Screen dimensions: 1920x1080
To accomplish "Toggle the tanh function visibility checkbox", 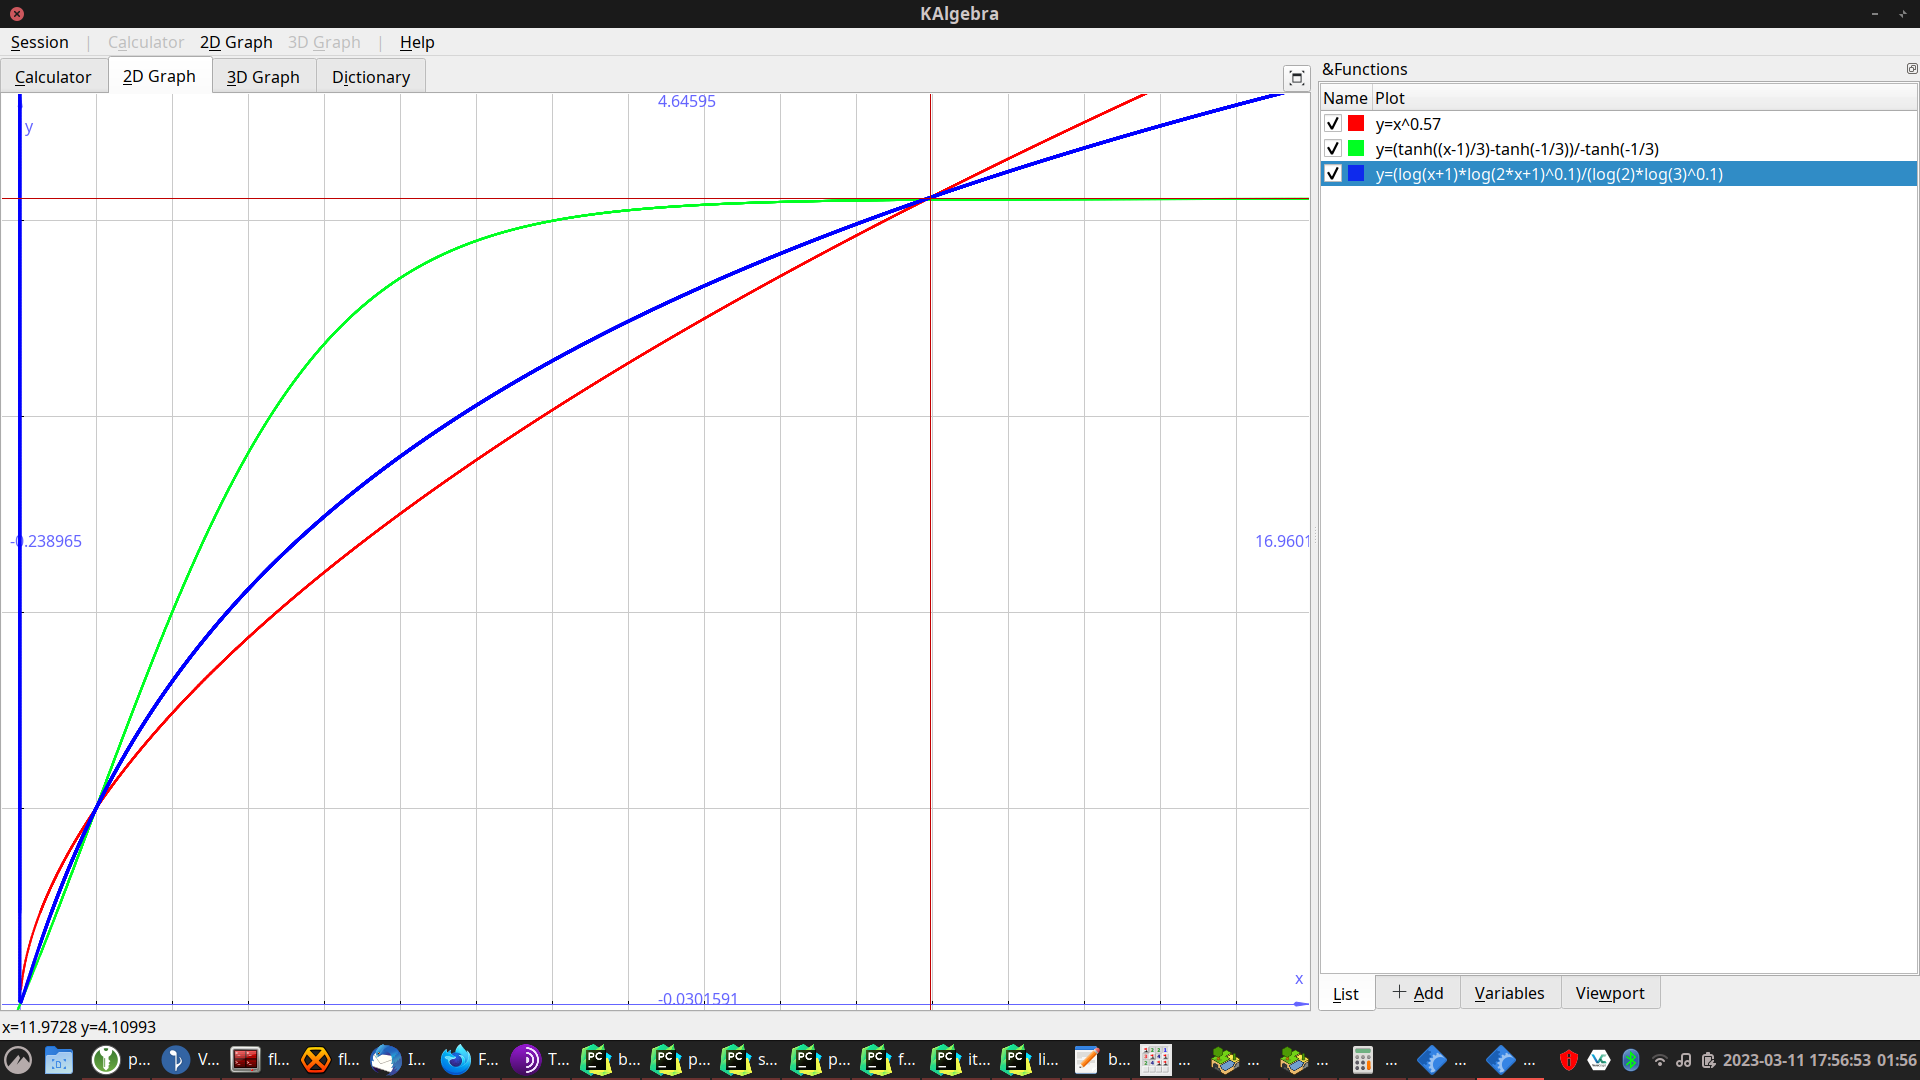I will click(1332, 149).
